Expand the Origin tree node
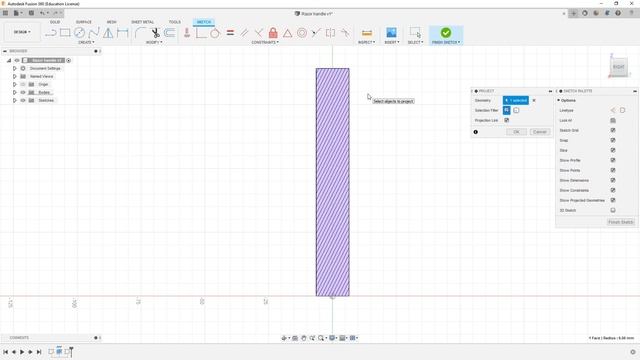The height and width of the screenshot is (360, 640). coord(15,84)
